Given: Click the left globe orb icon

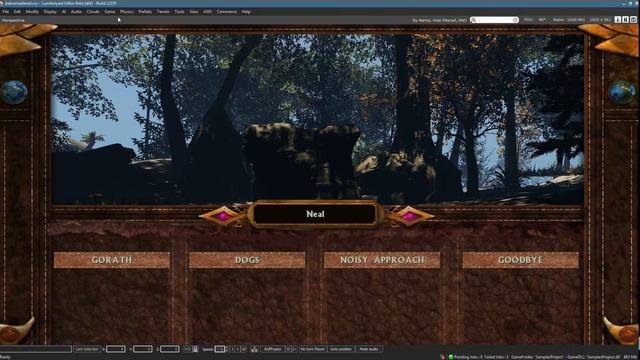Looking at the screenshot, I should click(14, 92).
